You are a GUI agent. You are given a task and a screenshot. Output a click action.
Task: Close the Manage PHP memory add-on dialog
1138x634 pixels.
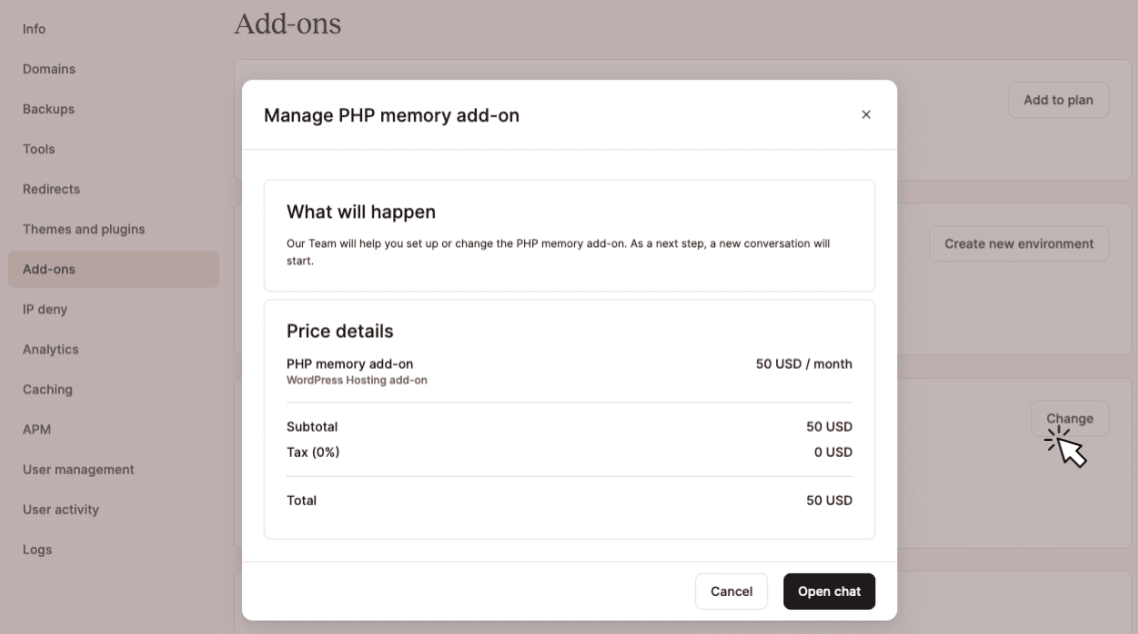pyautogui.click(x=866, y=115)
